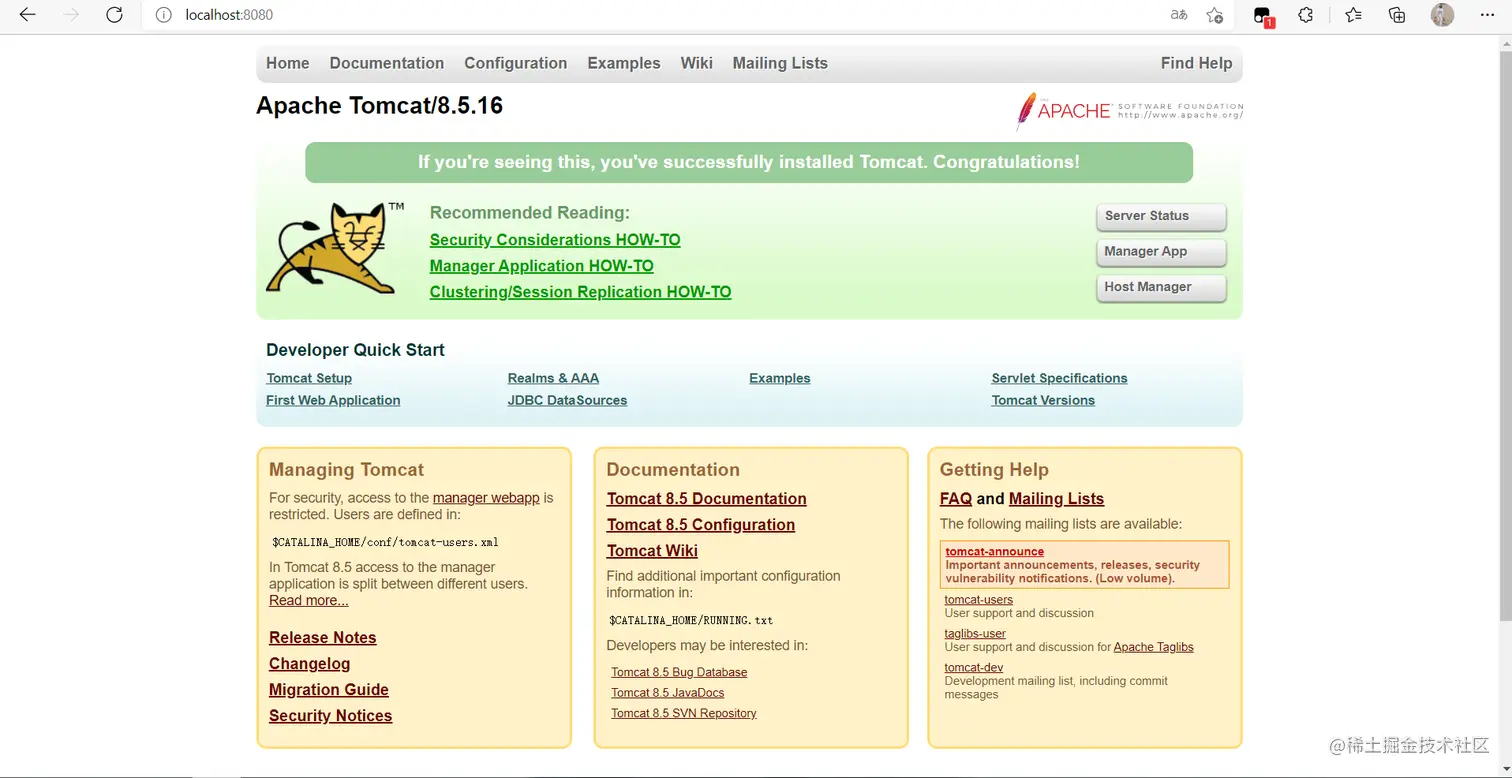This screenshot has height=778, width=1512.
Task: Open the Tomcat Setup link
Action: tap(309, 378)
